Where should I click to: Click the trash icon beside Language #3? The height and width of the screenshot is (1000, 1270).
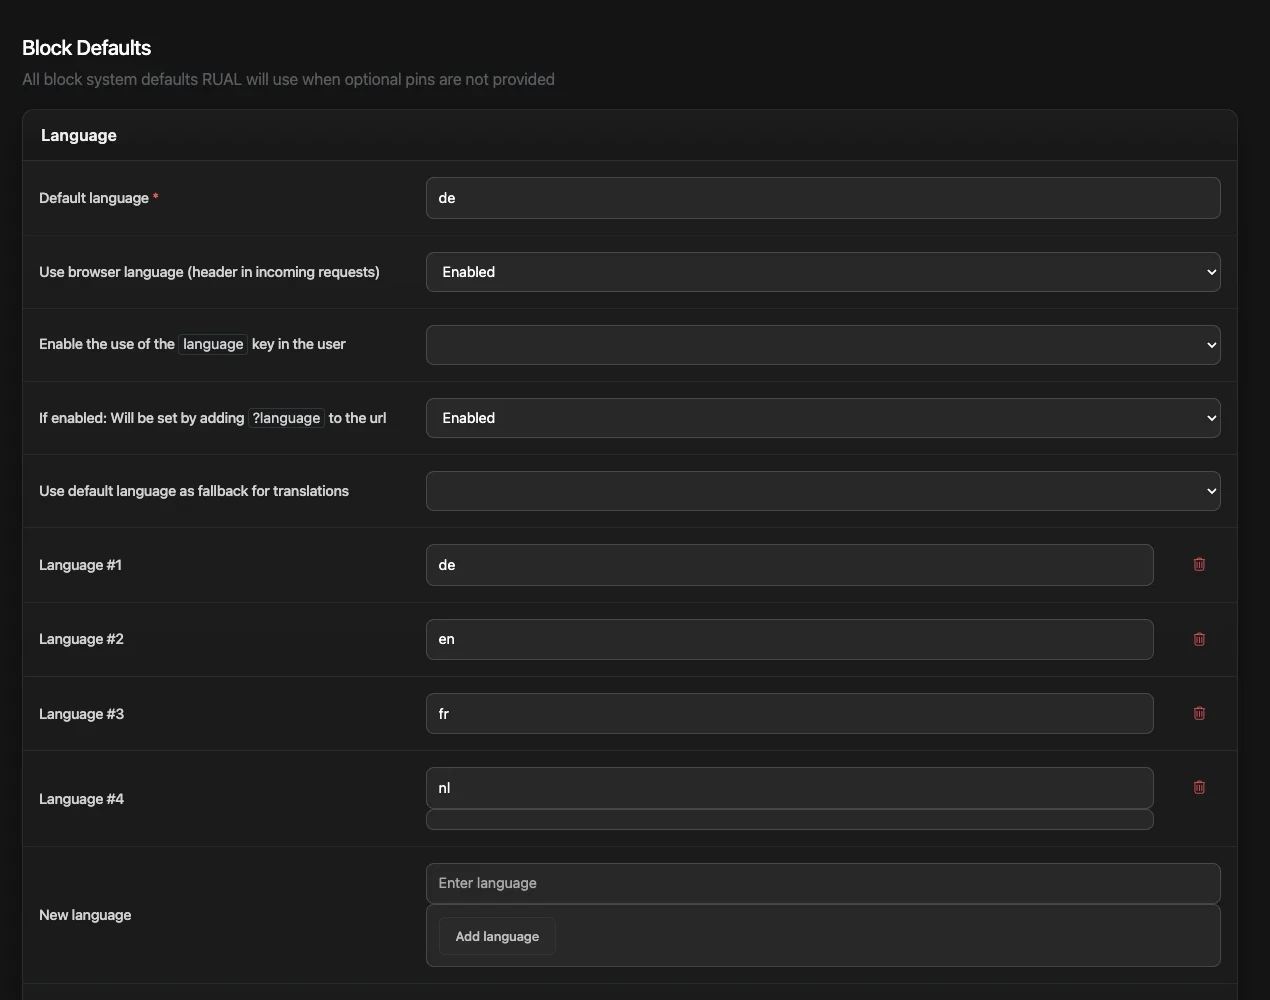click(1199, 713)
